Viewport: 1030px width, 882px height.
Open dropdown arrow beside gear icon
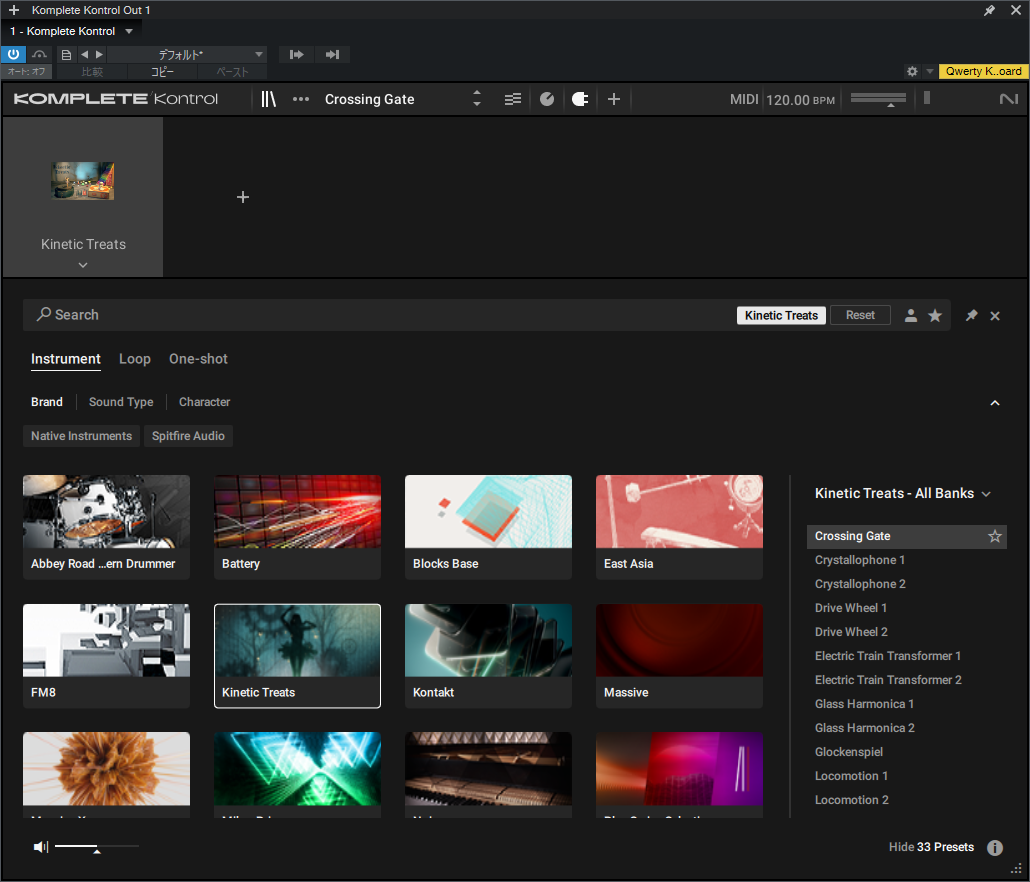[x=929, y=72]
